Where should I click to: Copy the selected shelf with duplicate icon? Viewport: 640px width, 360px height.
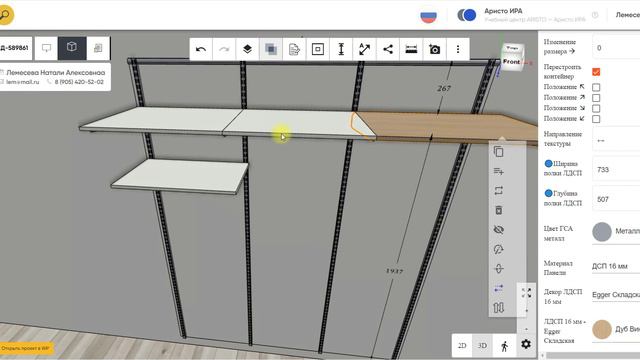[x=498, y=152]
